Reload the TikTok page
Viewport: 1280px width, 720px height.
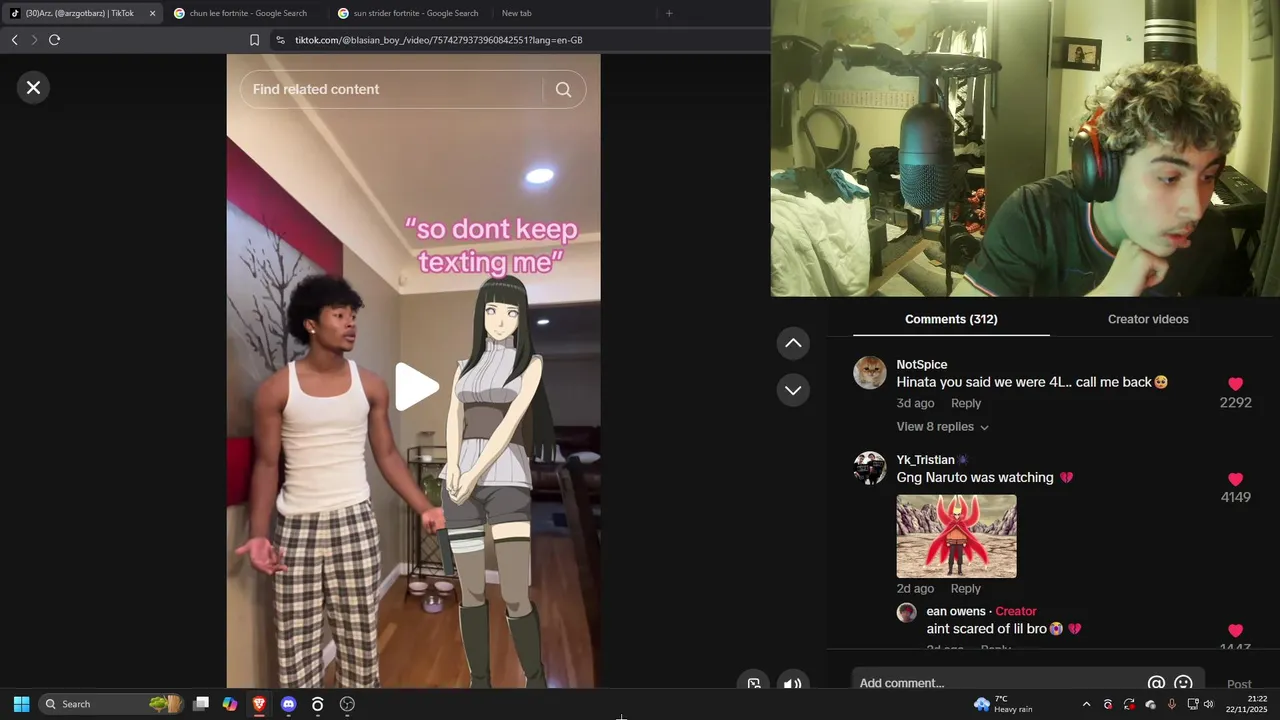(x=54, y=40)
